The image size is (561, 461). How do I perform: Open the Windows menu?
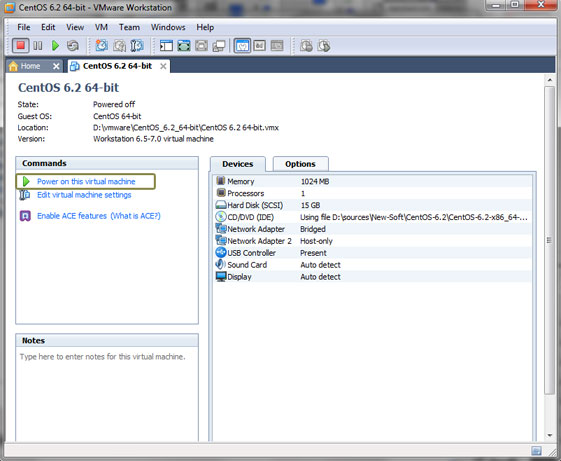pos(168,27)
